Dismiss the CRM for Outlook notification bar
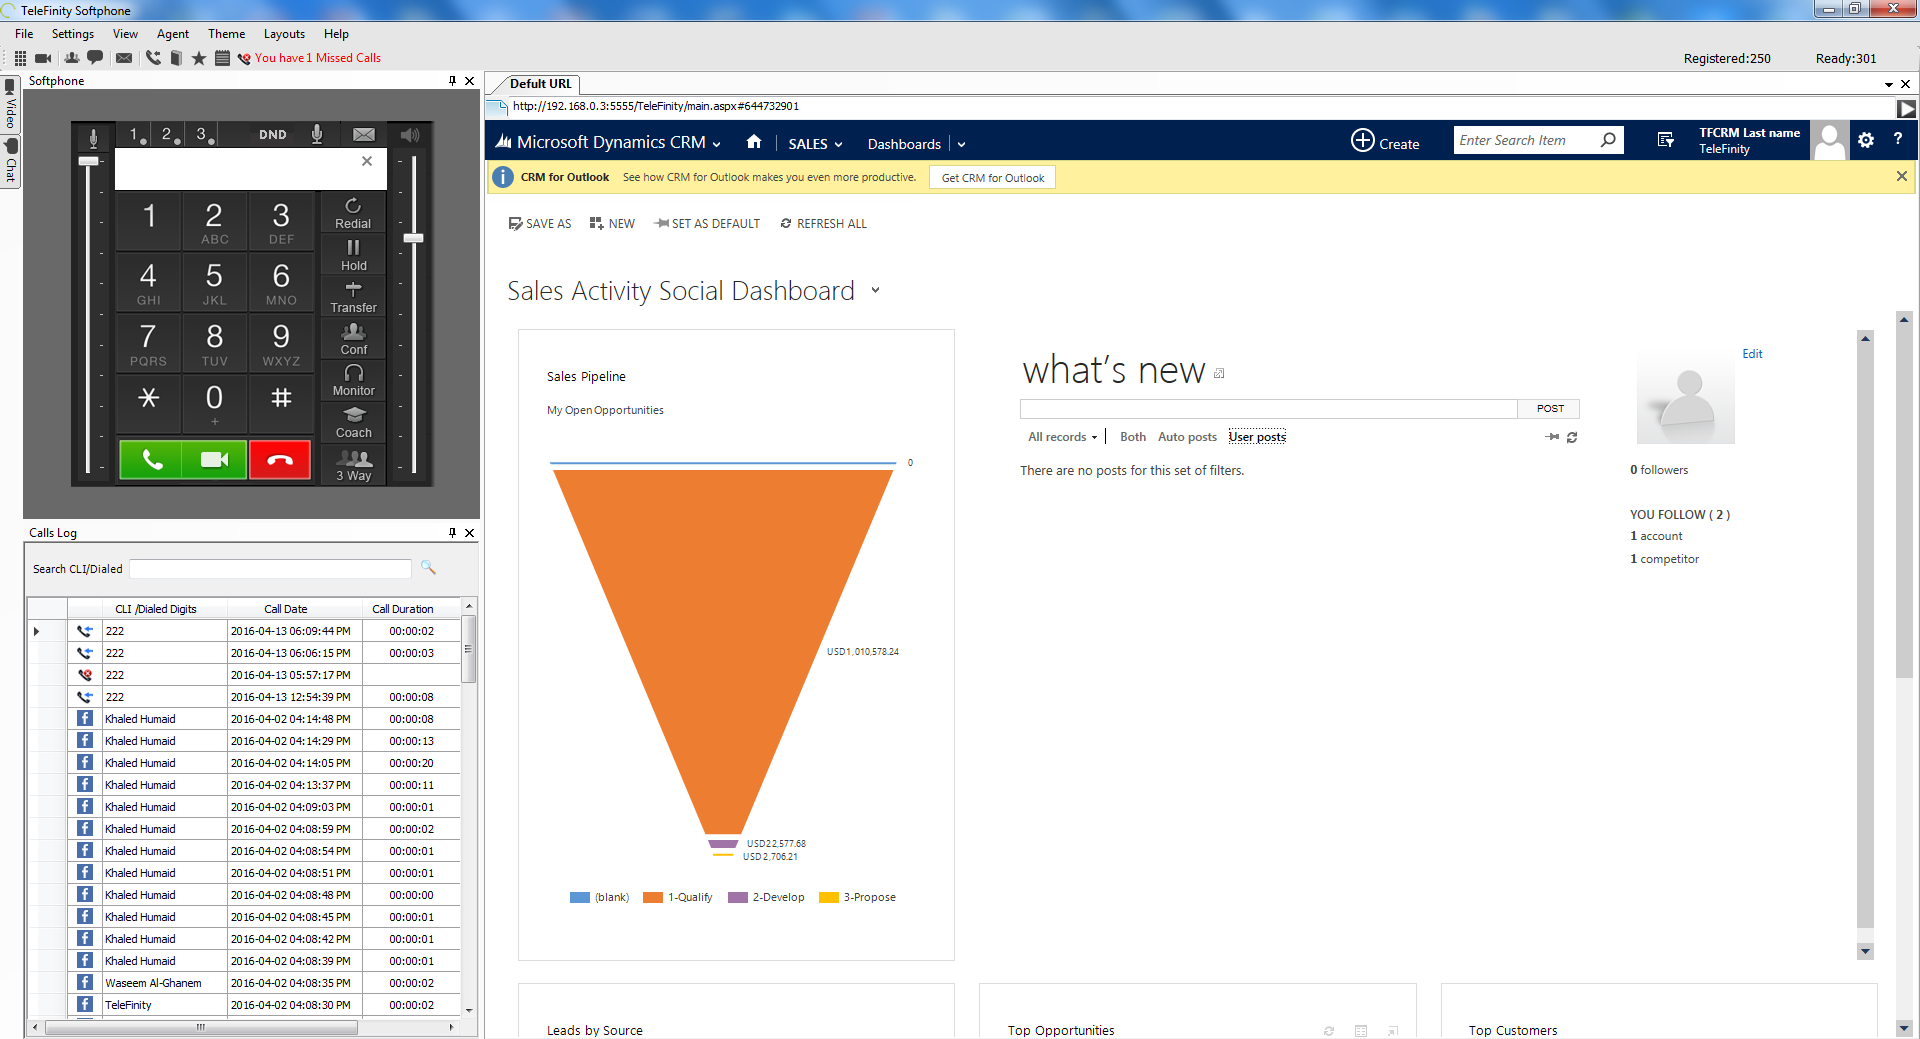Screen dimensions: 1920x1039 click(x=1901, y=176)
